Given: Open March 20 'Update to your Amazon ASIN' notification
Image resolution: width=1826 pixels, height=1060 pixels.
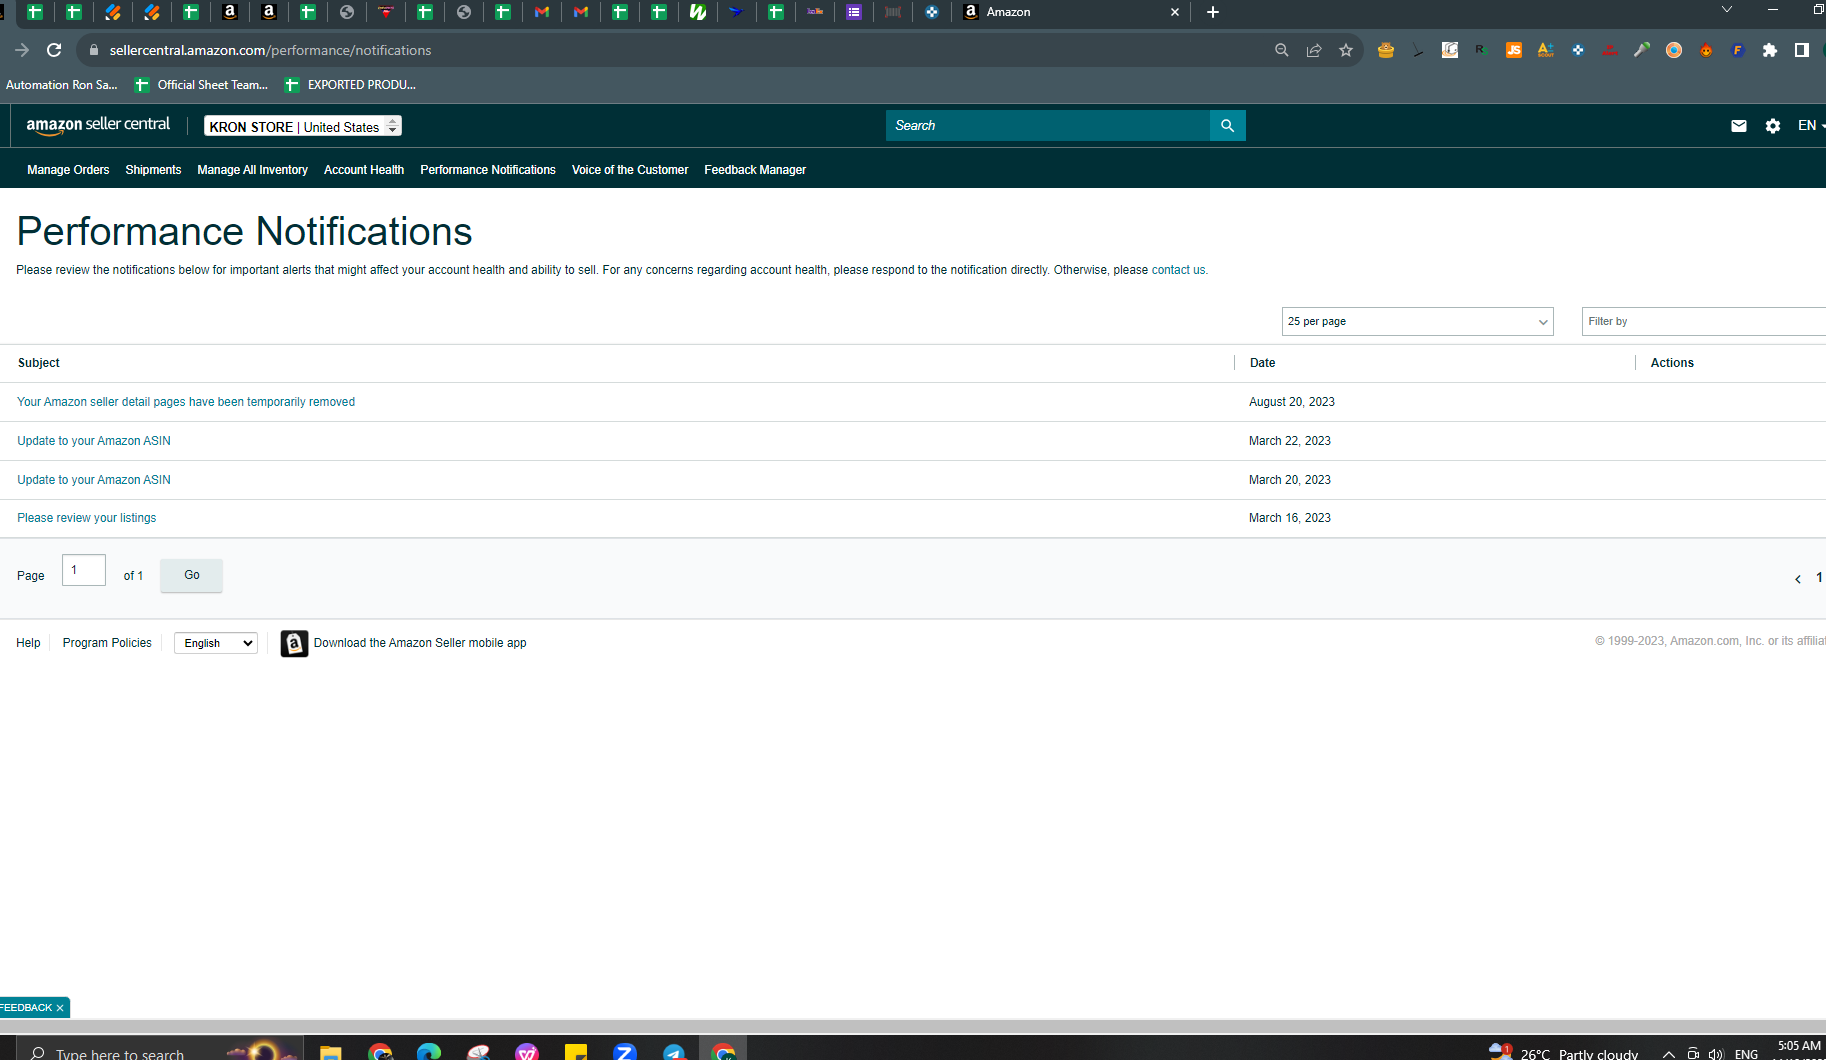Looking at the screenshot, I should coord(94,480).
